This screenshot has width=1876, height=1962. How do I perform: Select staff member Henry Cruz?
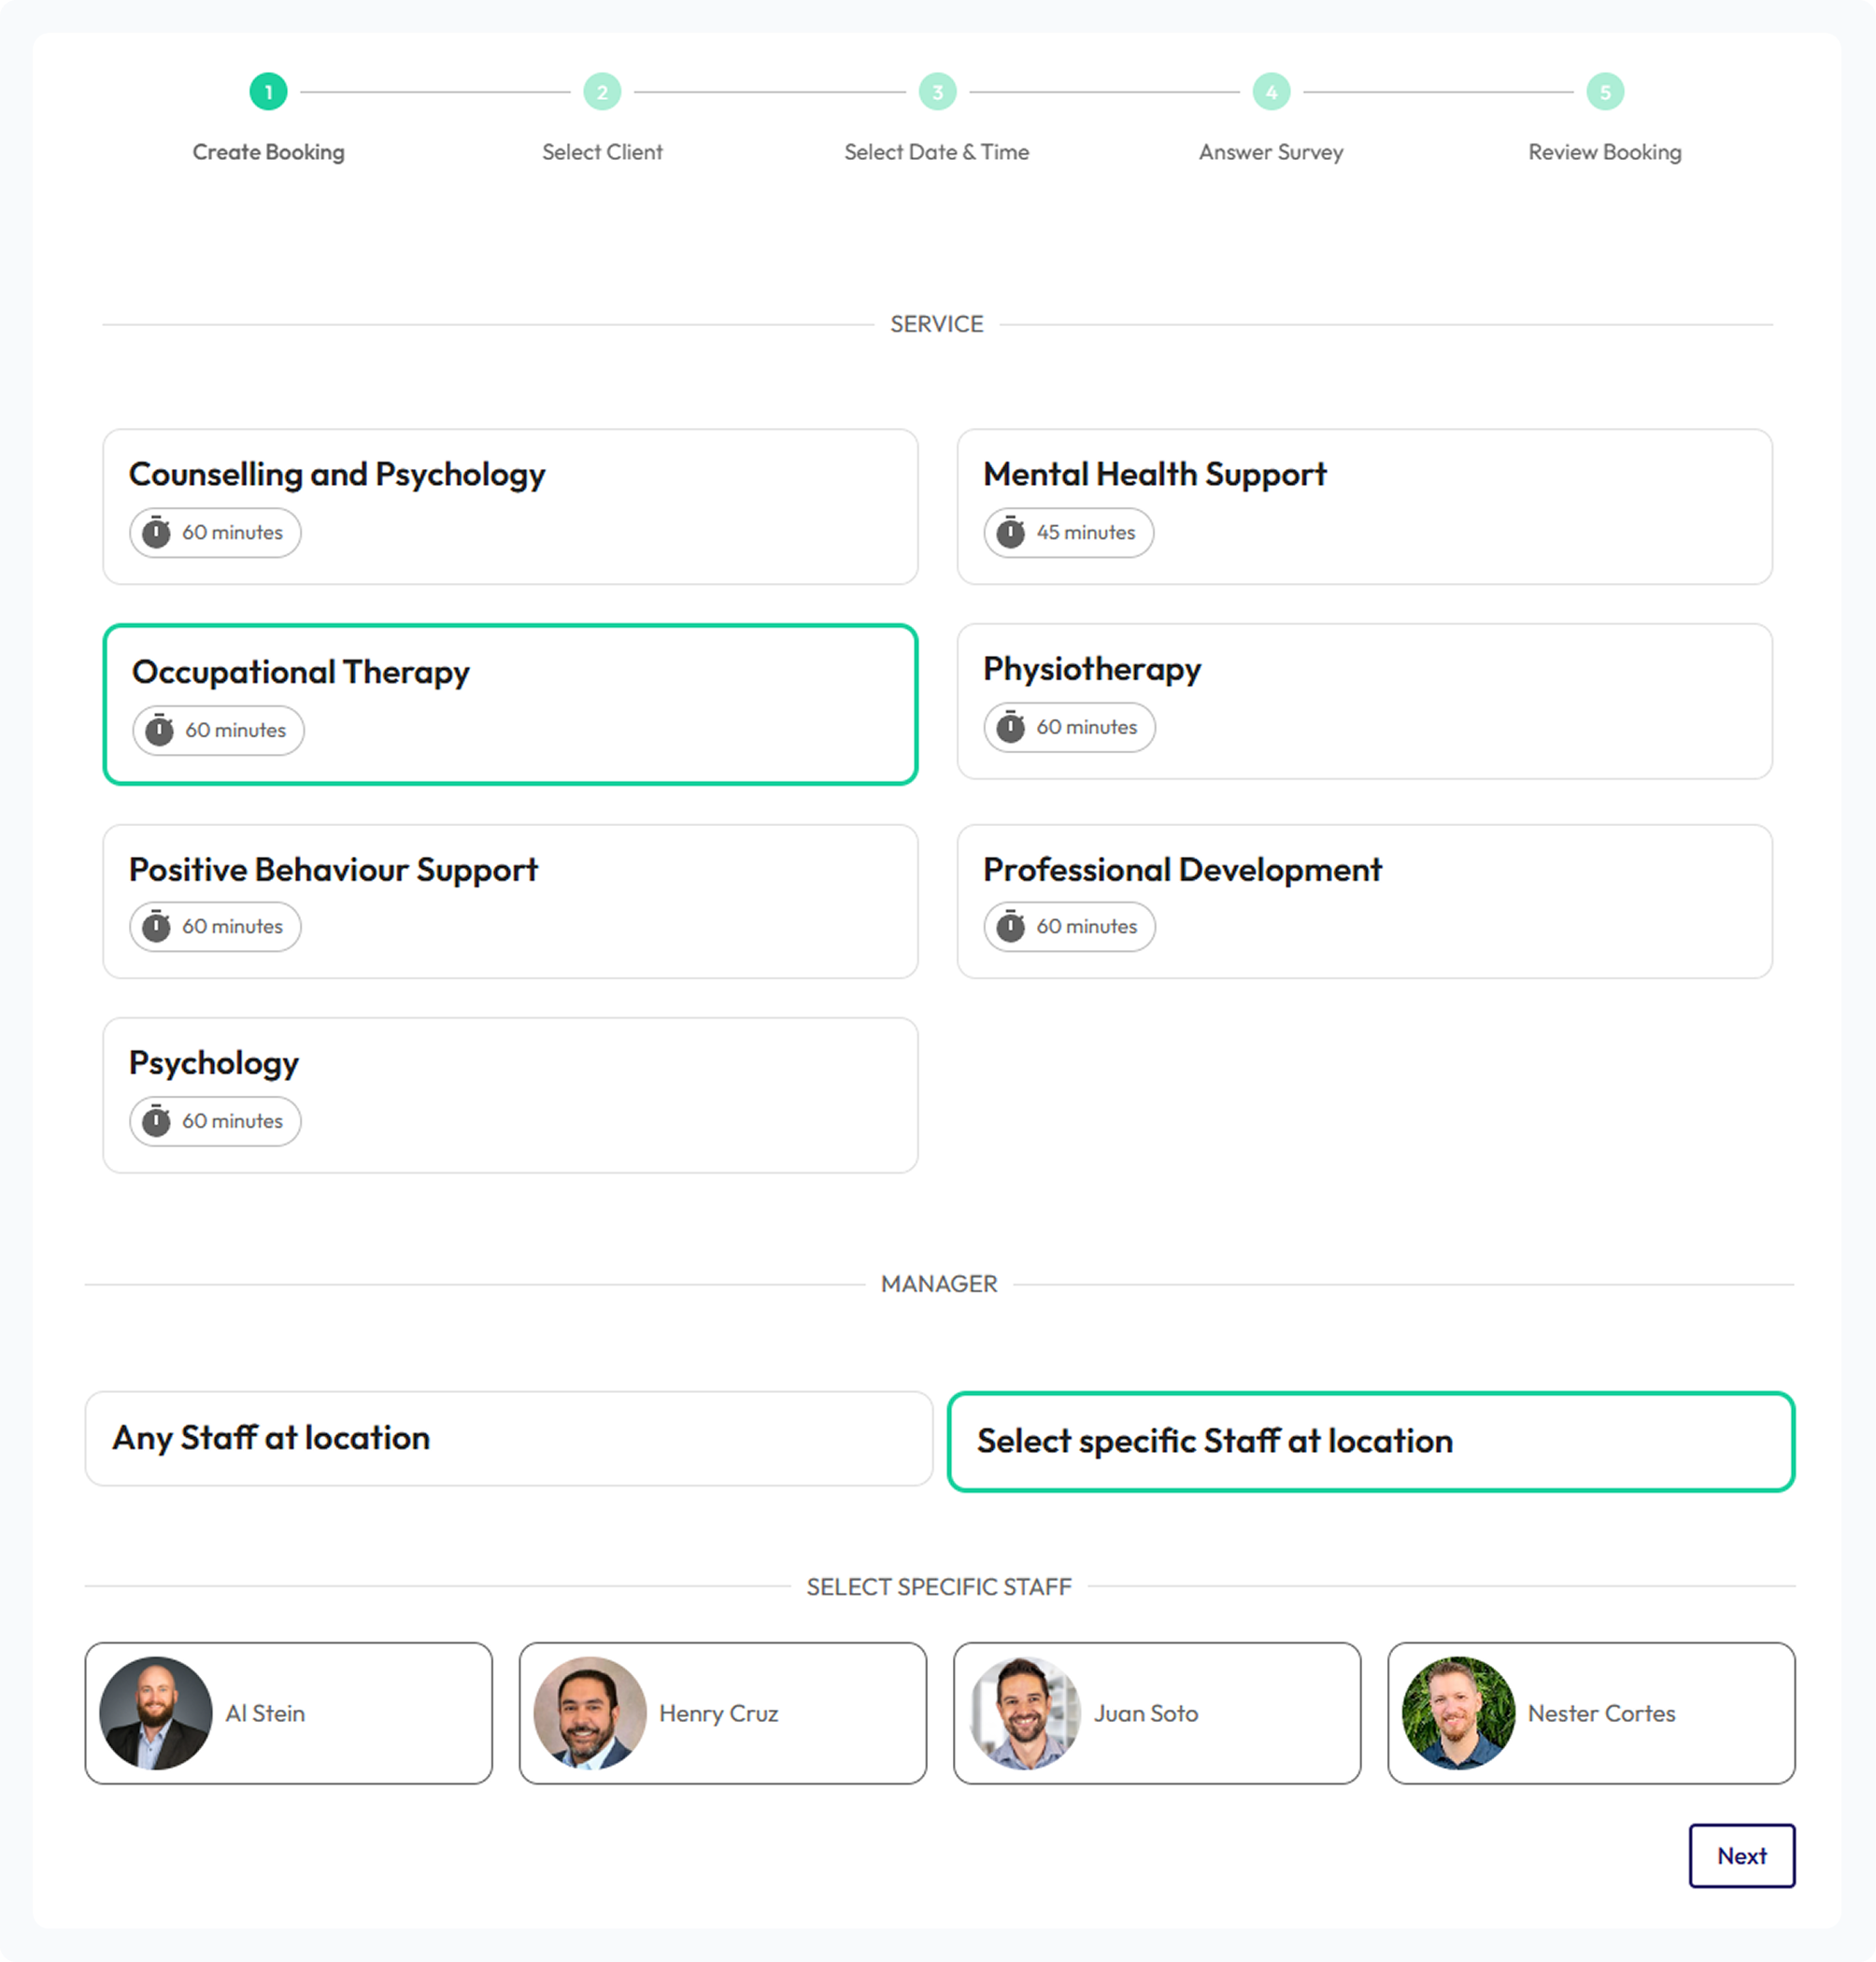(x=722, y=1713)
